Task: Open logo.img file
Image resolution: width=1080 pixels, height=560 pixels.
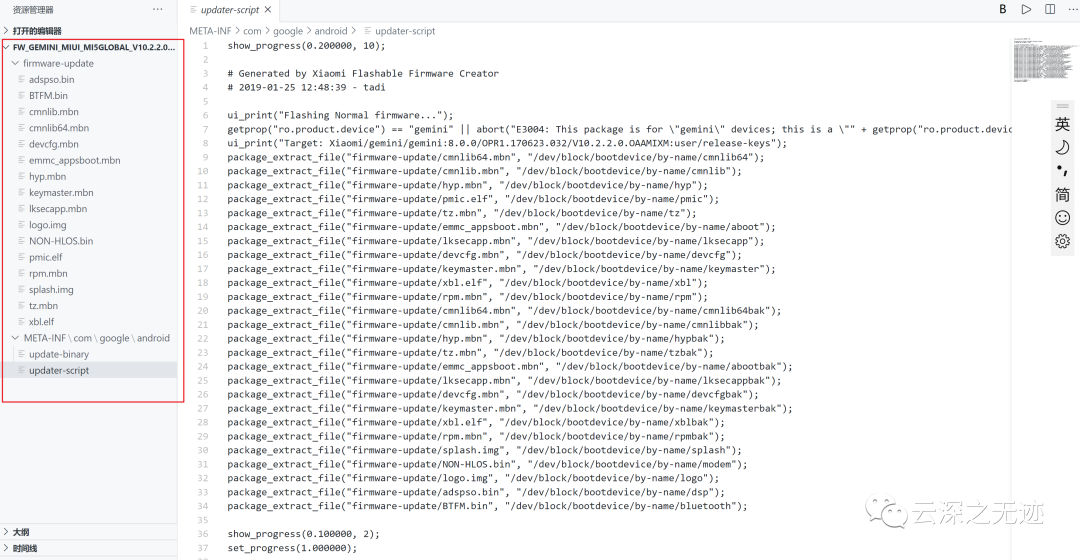Action: (48, 225)
